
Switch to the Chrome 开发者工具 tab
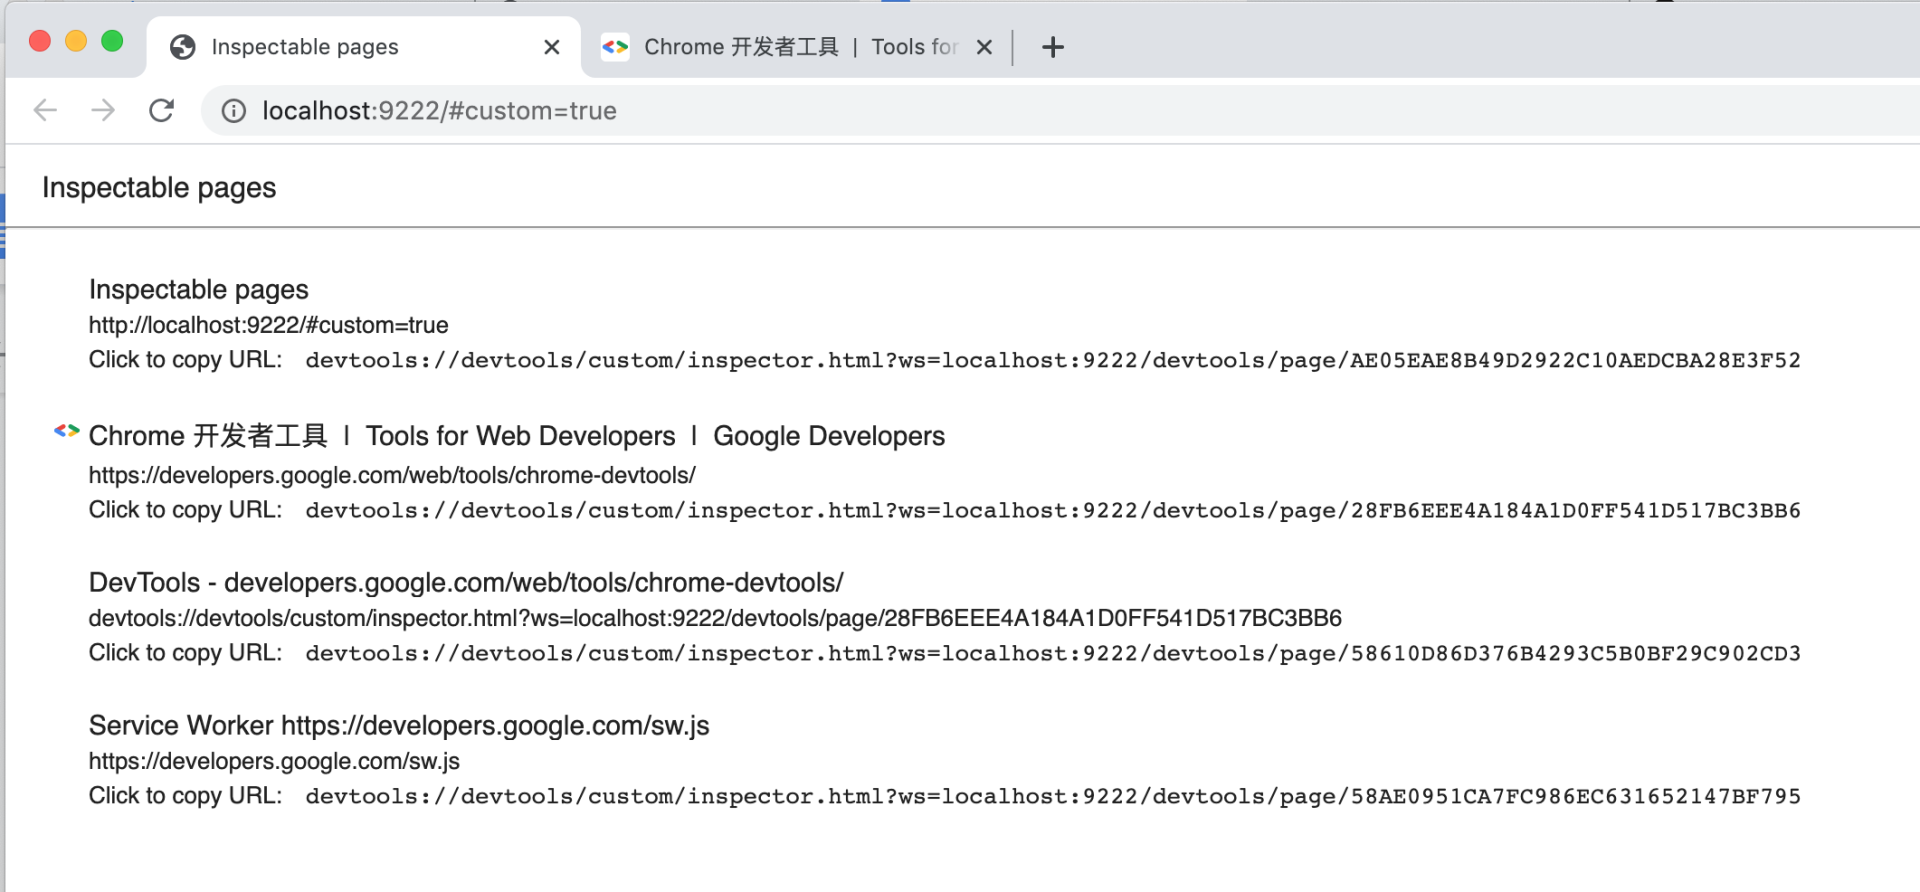pyautogui.click(x=780, y=47)
